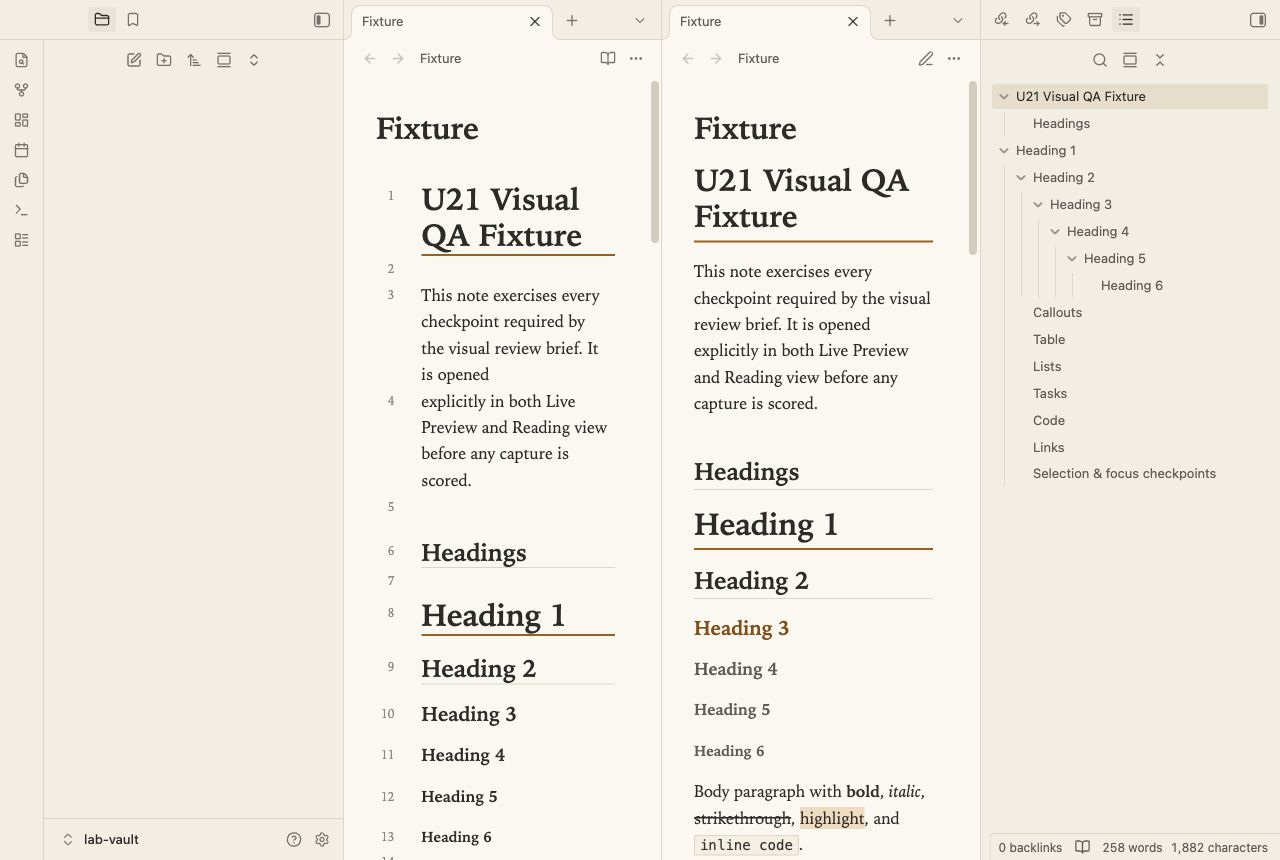Open tab list dropdown in right pane
The image size is (1280, 860).
958,20
